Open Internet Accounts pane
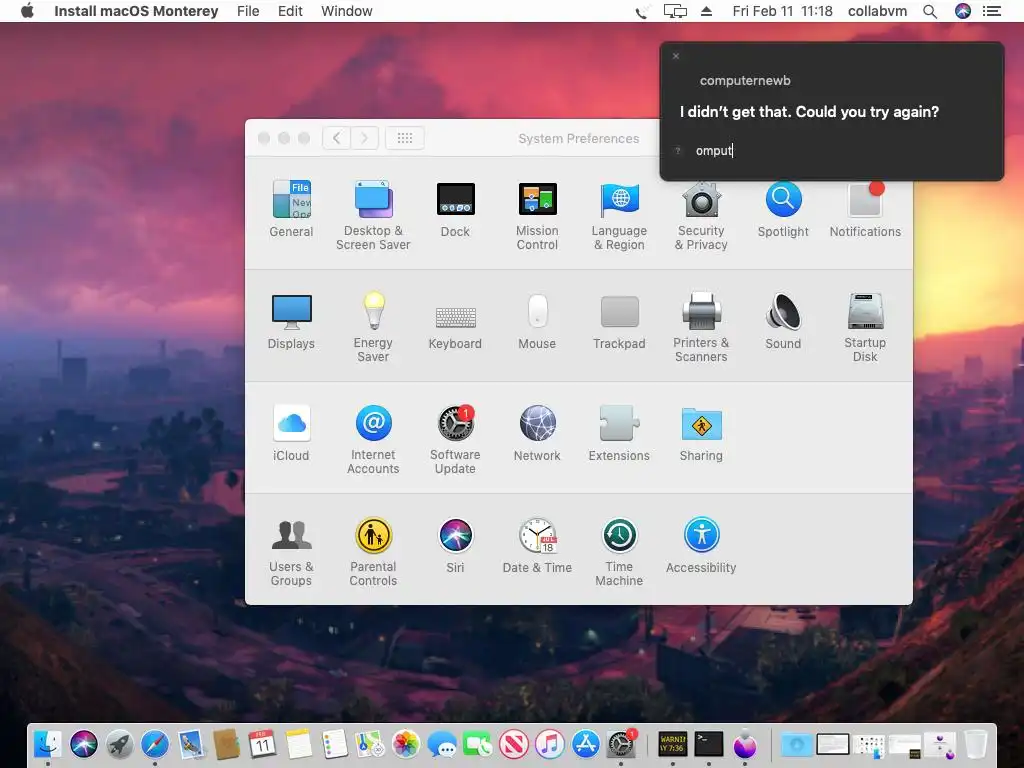The width and height of the screenshot is (1024, 768). [x=373, y=439]
